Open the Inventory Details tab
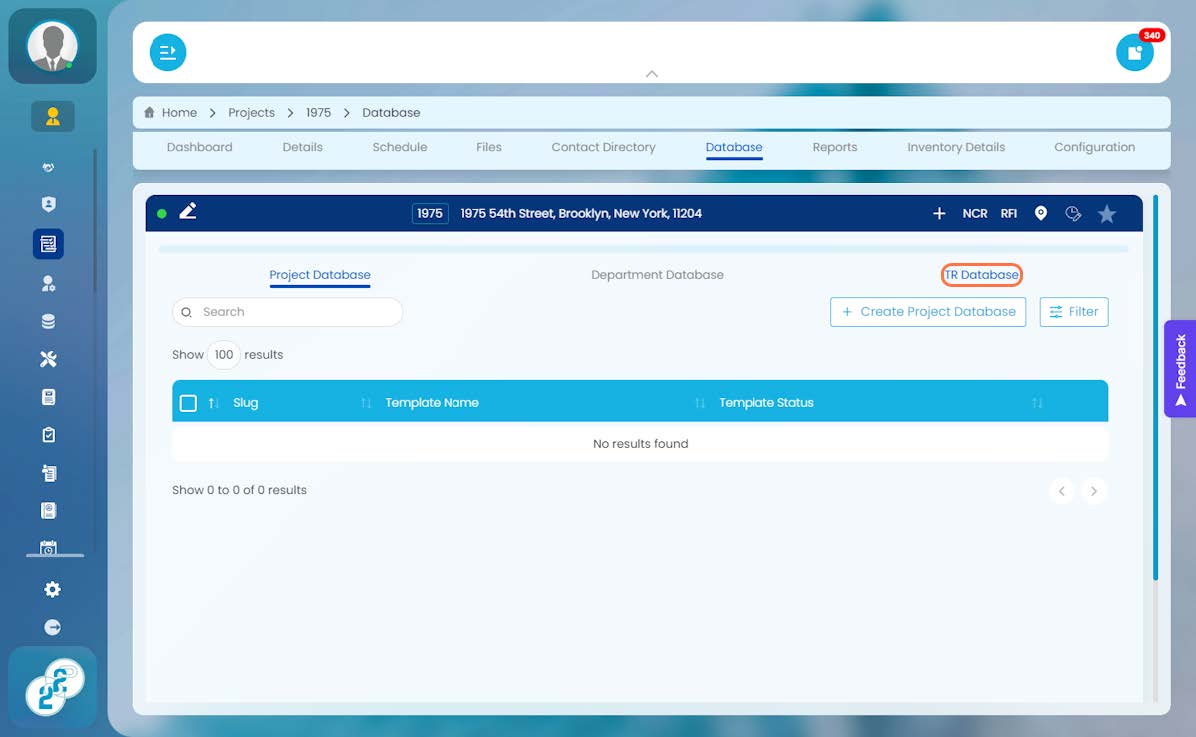The width and height of the screenshot is (1196, 737). pos(956,147)
